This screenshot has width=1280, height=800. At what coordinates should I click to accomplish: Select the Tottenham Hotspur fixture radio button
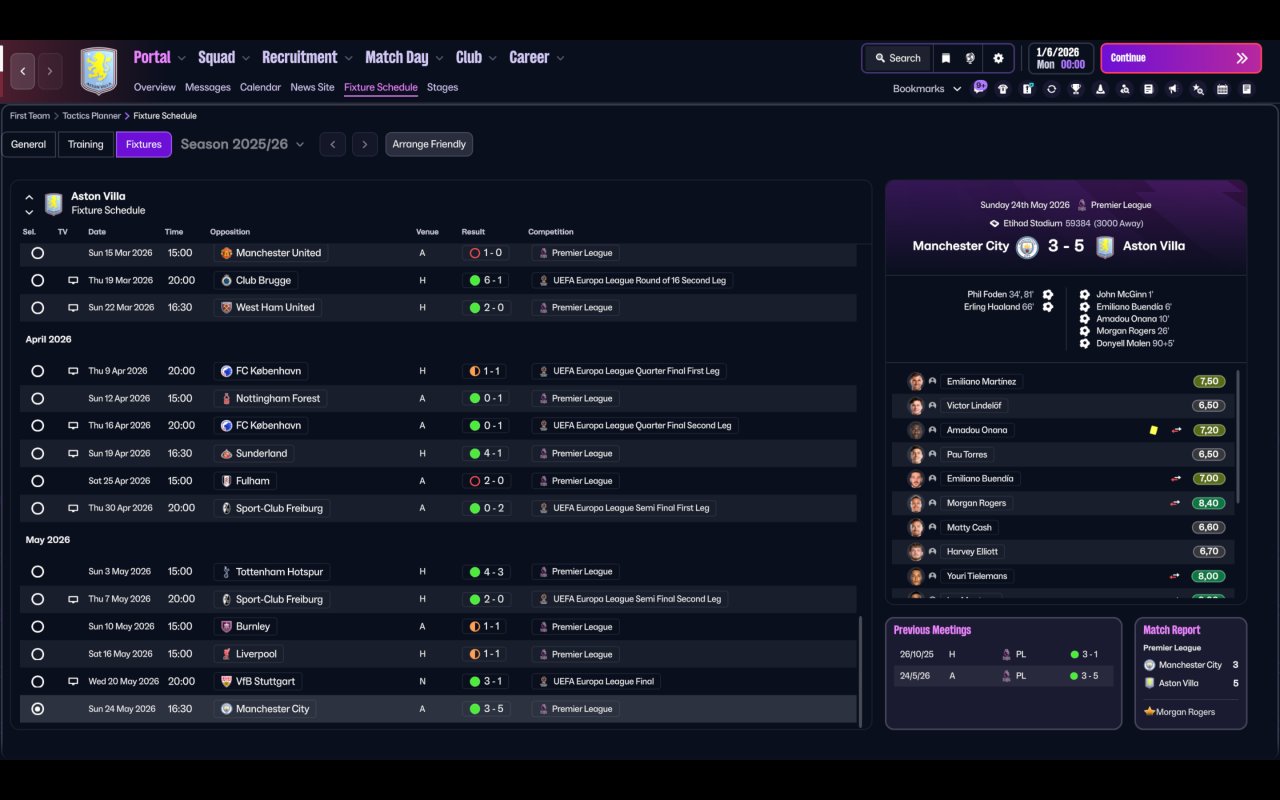[x=37, y=572]
